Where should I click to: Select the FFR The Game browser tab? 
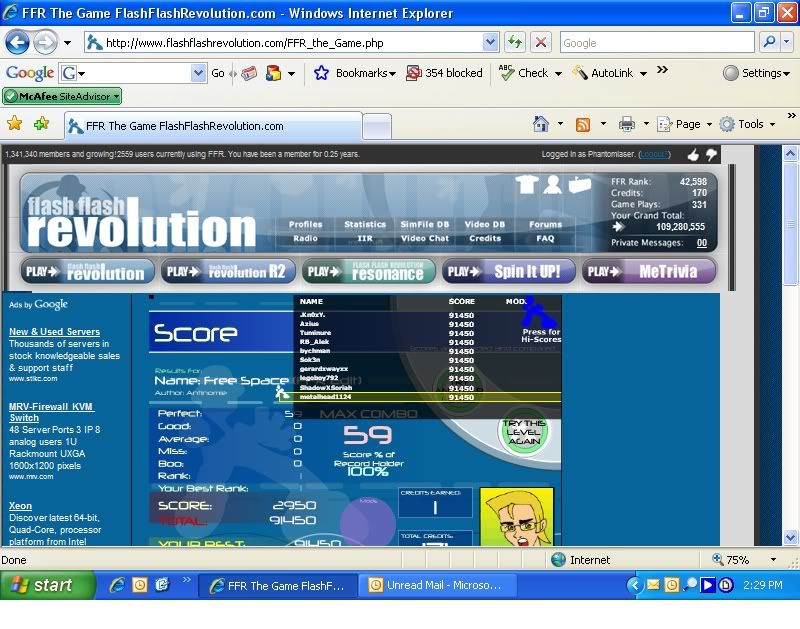point(212,126)
